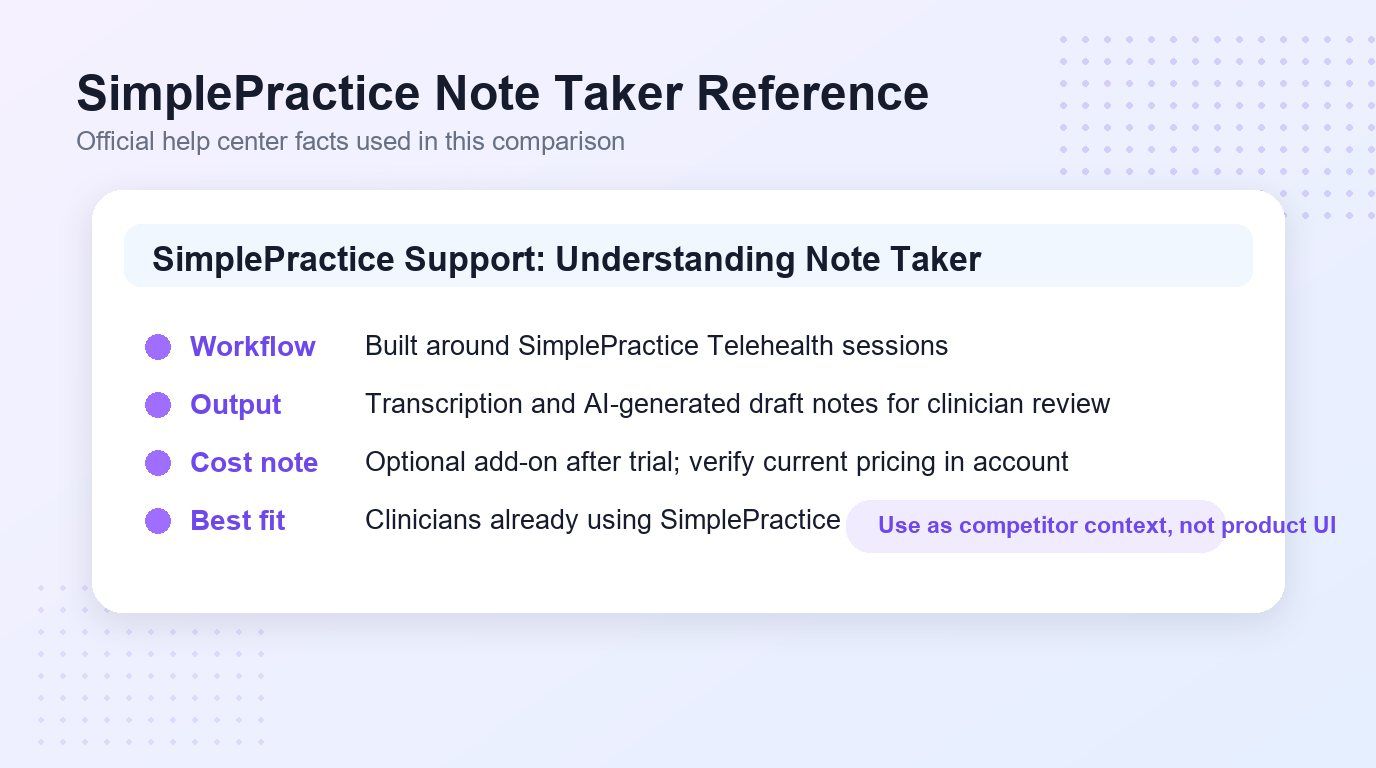Select the purple bullet next to Cost note
The image size is (1376, 768).
[x=158, y=463]
